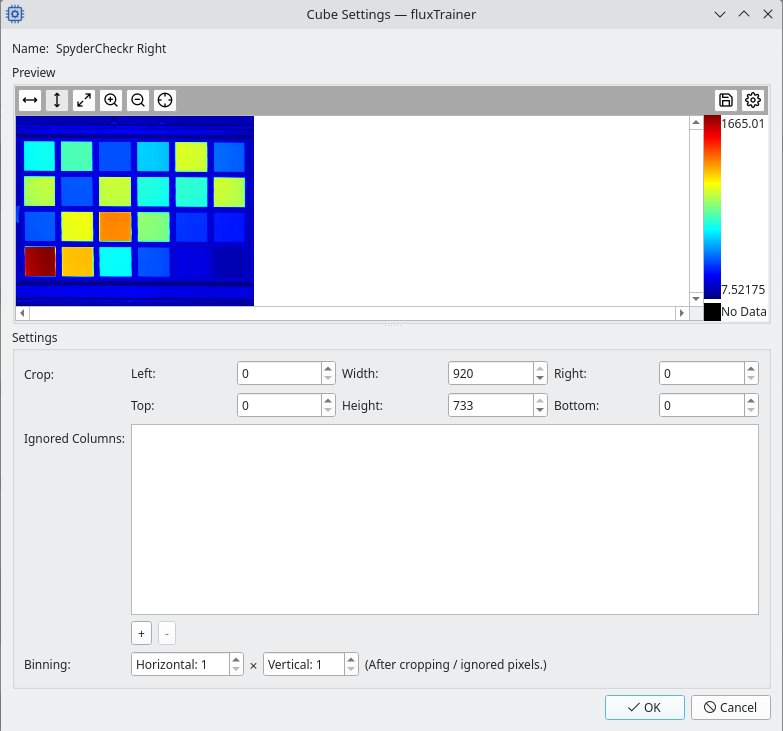This screenshot has height=731, width=783.
Task: Click the black No Data swatch
Action: (x=712, y=312)
